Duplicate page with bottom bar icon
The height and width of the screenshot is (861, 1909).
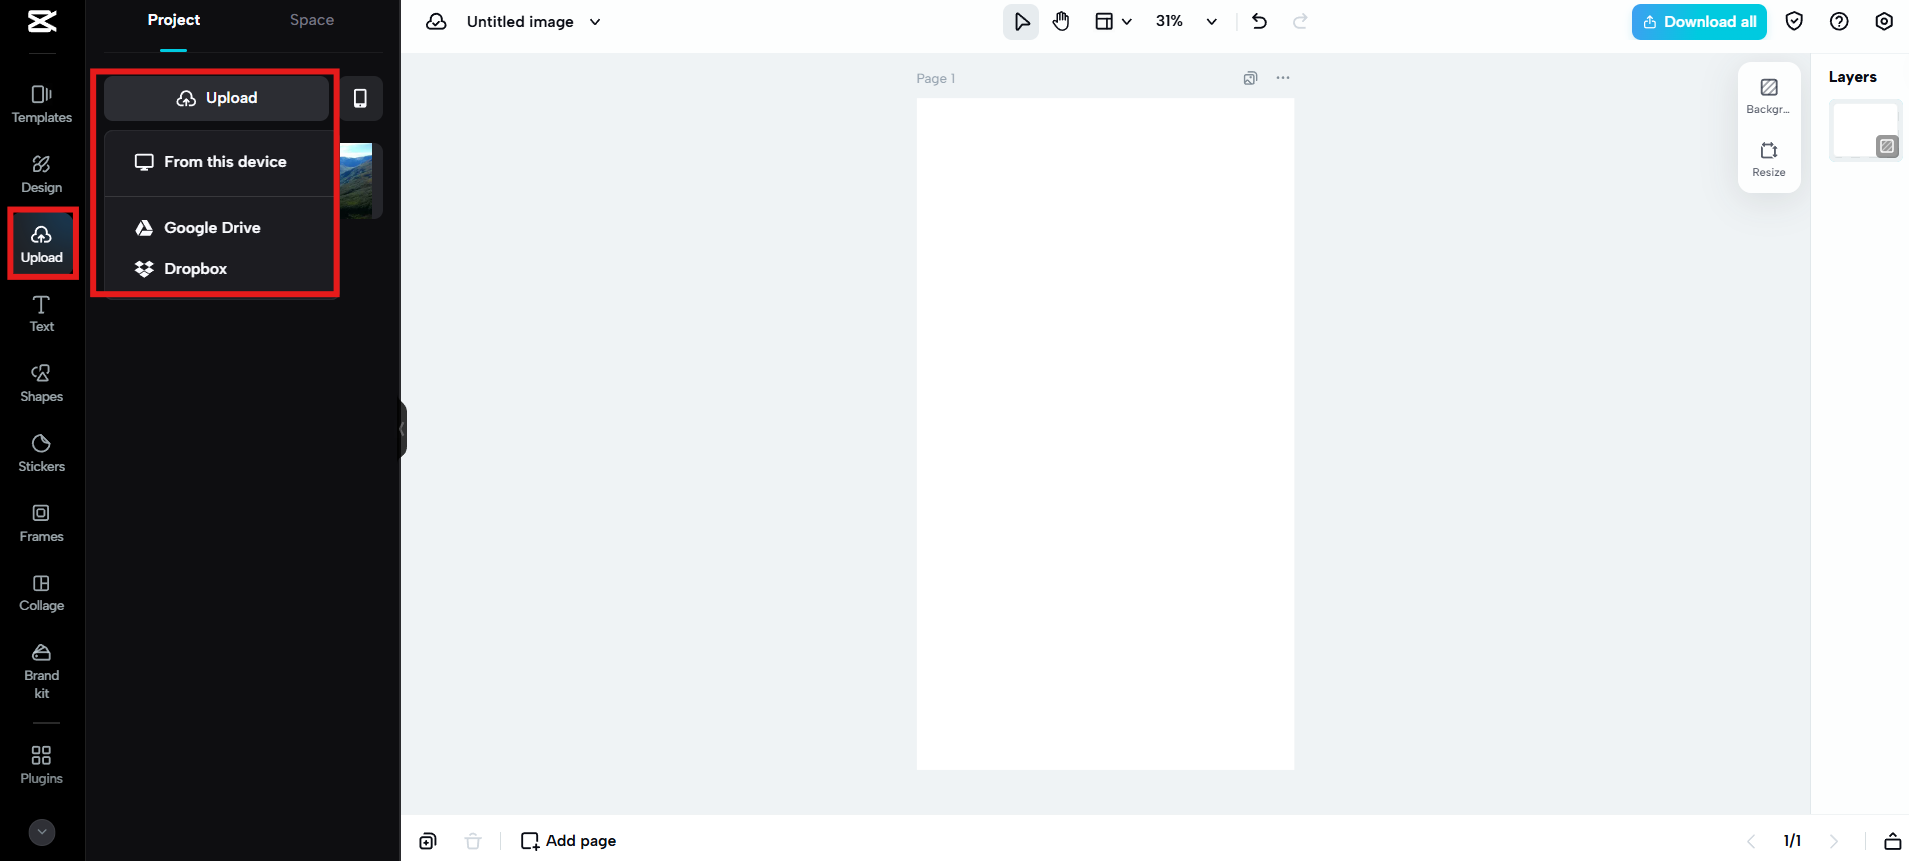[x=428, y=841]
